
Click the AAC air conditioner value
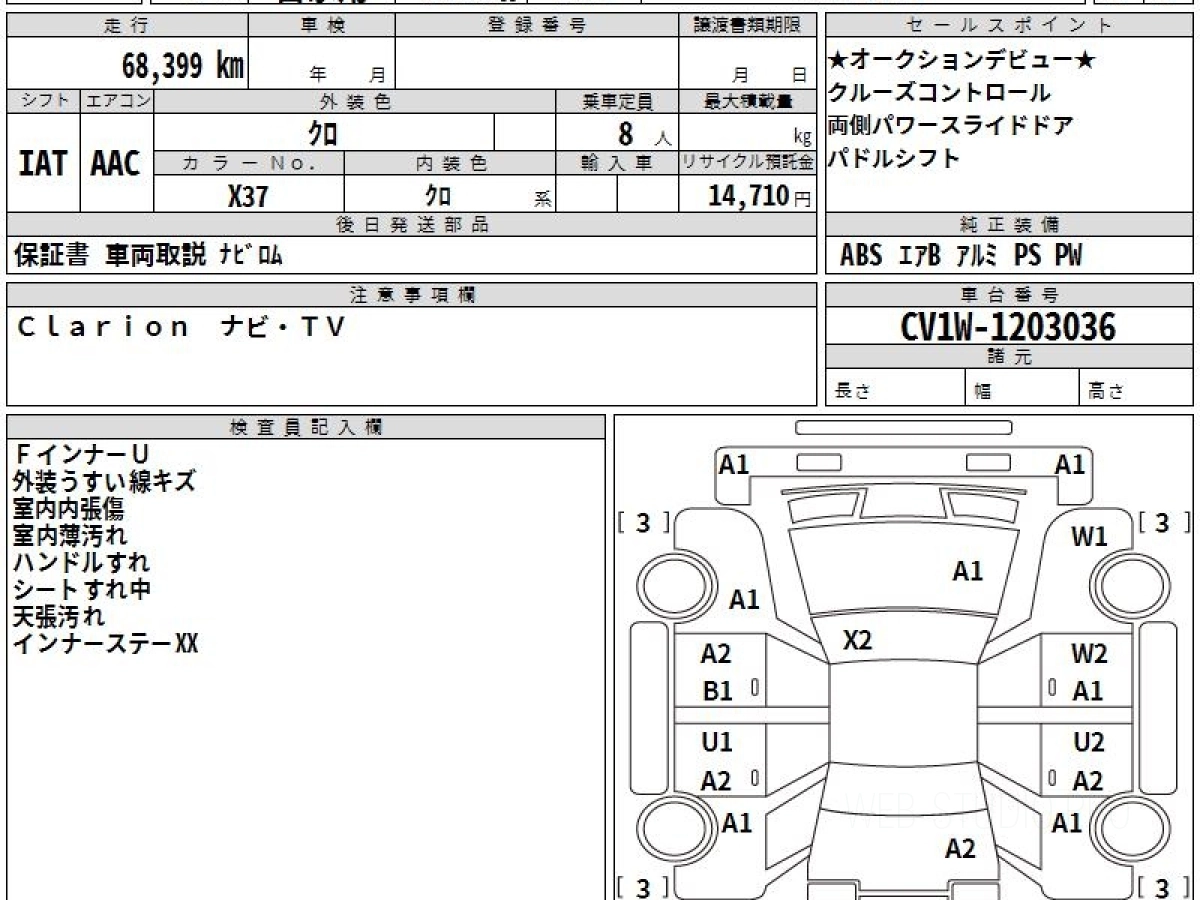tap(116, 163)
